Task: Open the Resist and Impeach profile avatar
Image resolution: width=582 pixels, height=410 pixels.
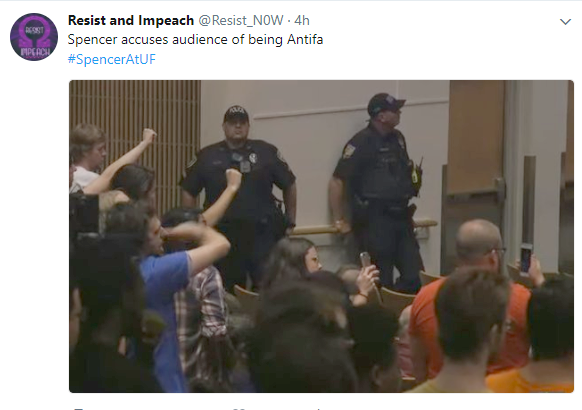Action: click(34, 37)
